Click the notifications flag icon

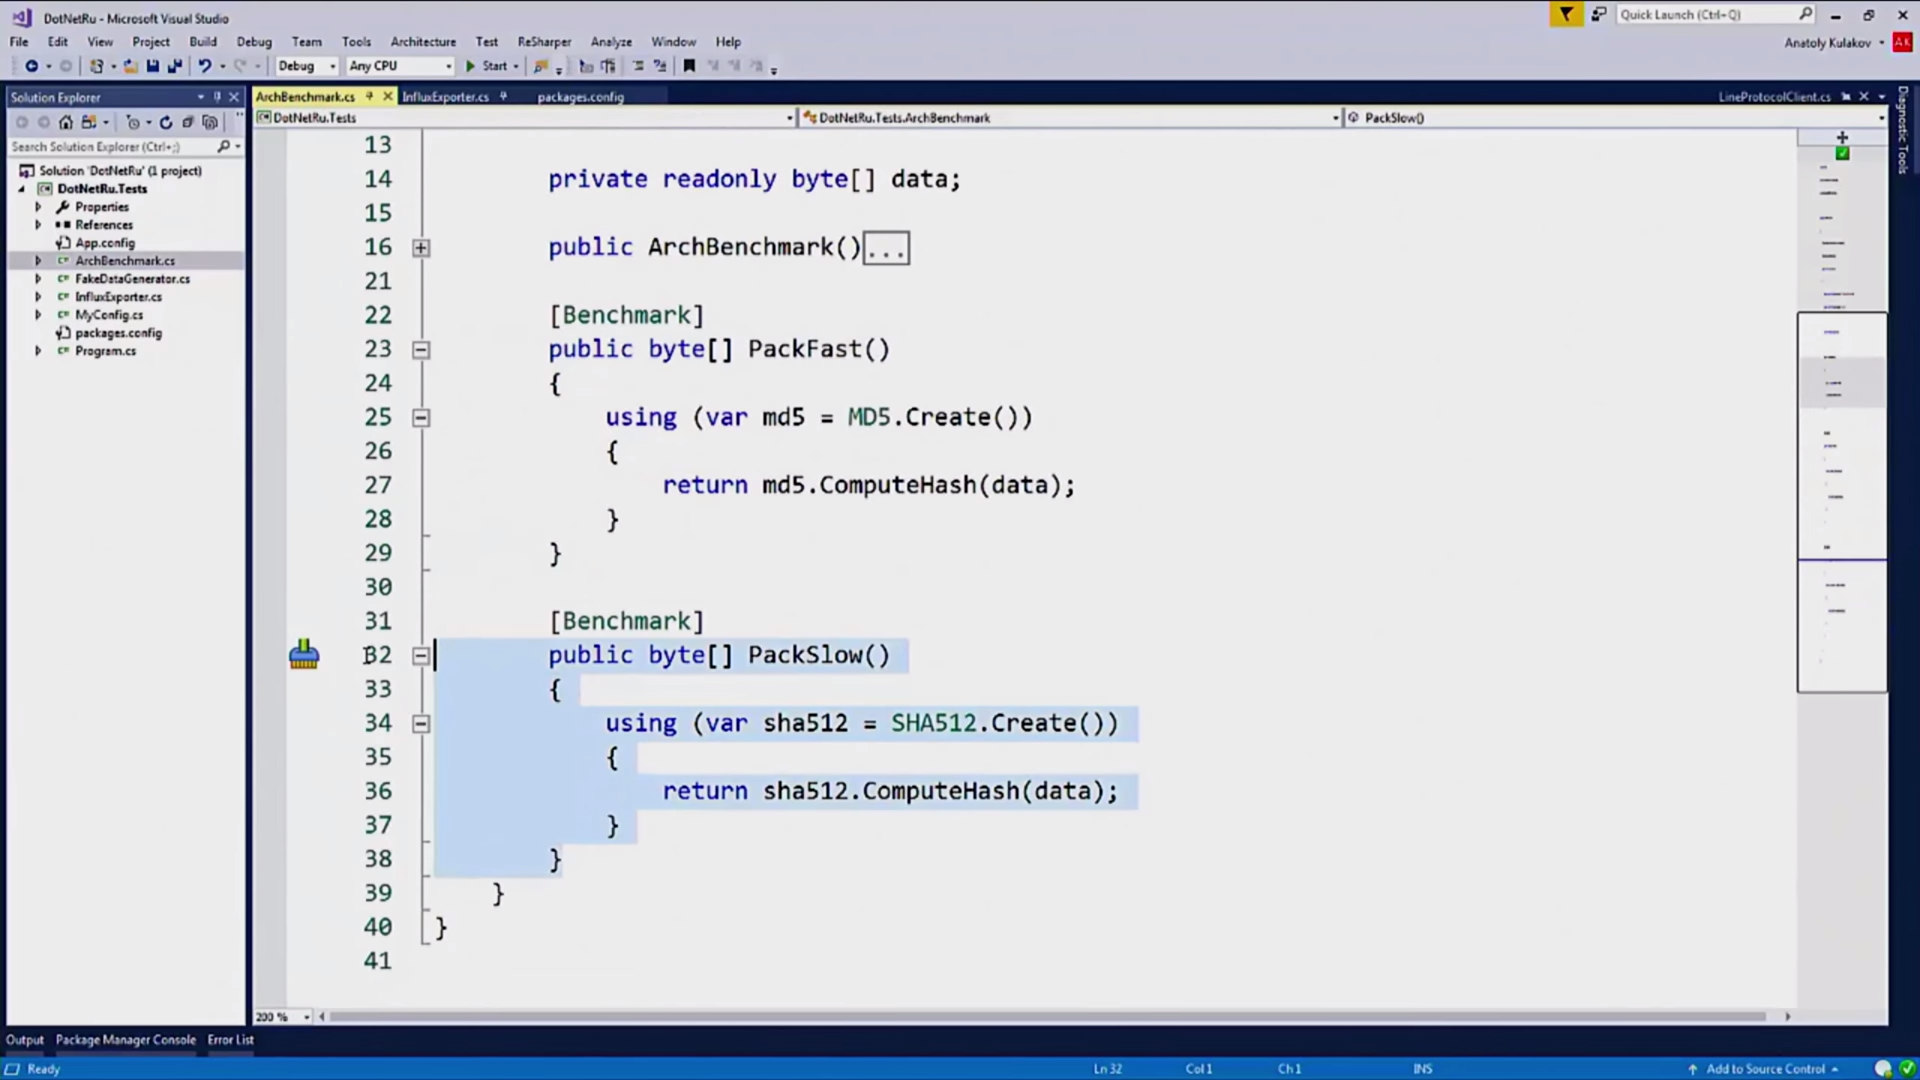coord(1566,14)
